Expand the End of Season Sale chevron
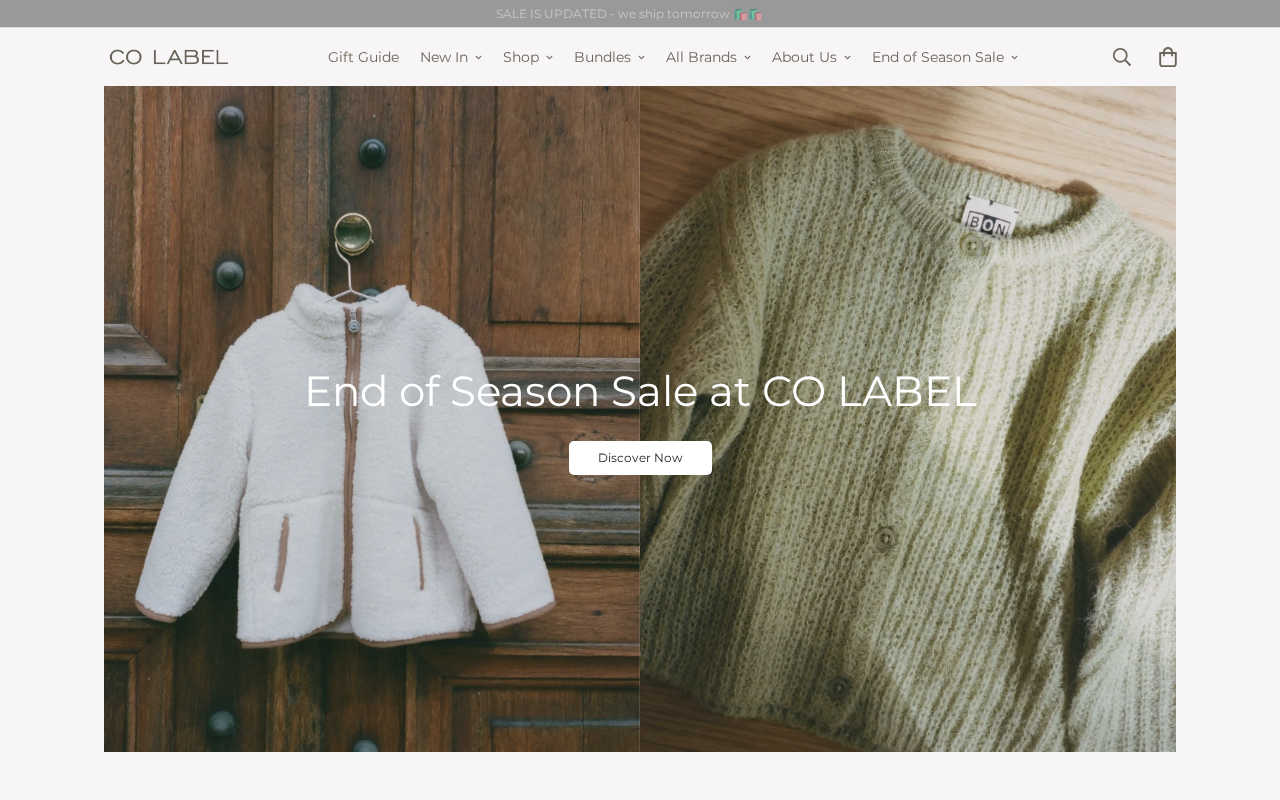Viewport: 1280px width, 800px height. pyautogui.click(x=1014, y=58)
